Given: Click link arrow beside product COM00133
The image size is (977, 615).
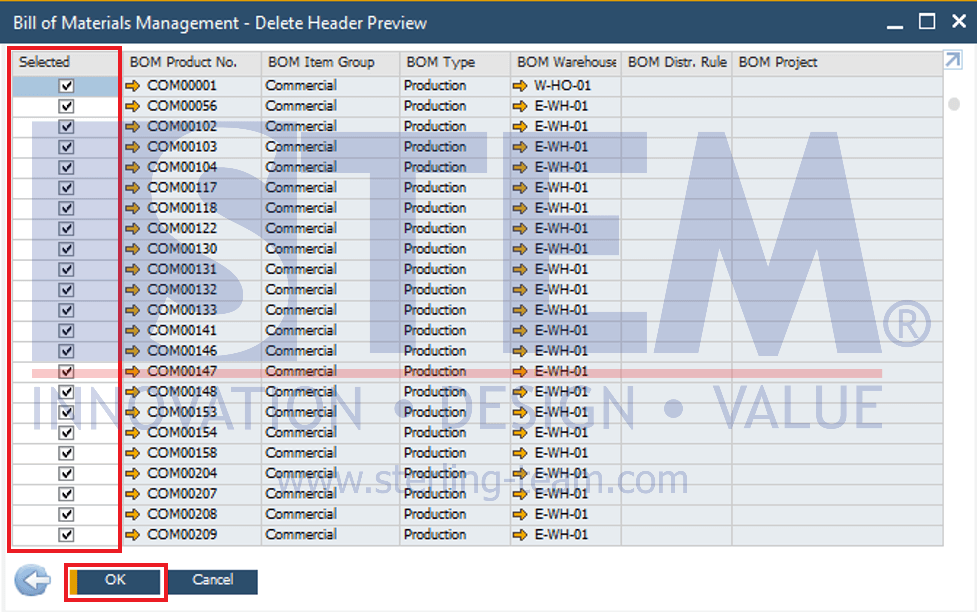Looking at the screenshot, I should pos(134,310).
